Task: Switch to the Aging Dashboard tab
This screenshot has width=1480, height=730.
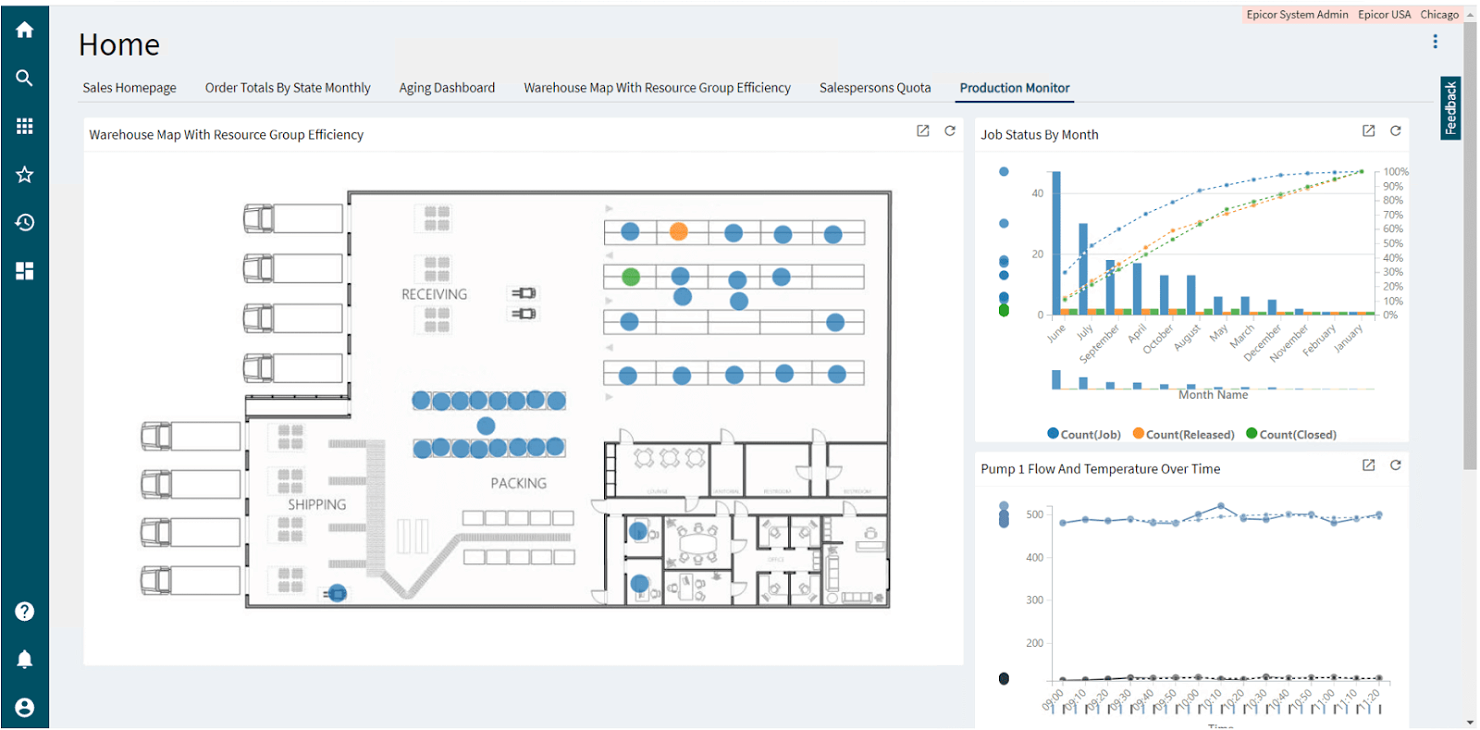Action: [447, 88]
